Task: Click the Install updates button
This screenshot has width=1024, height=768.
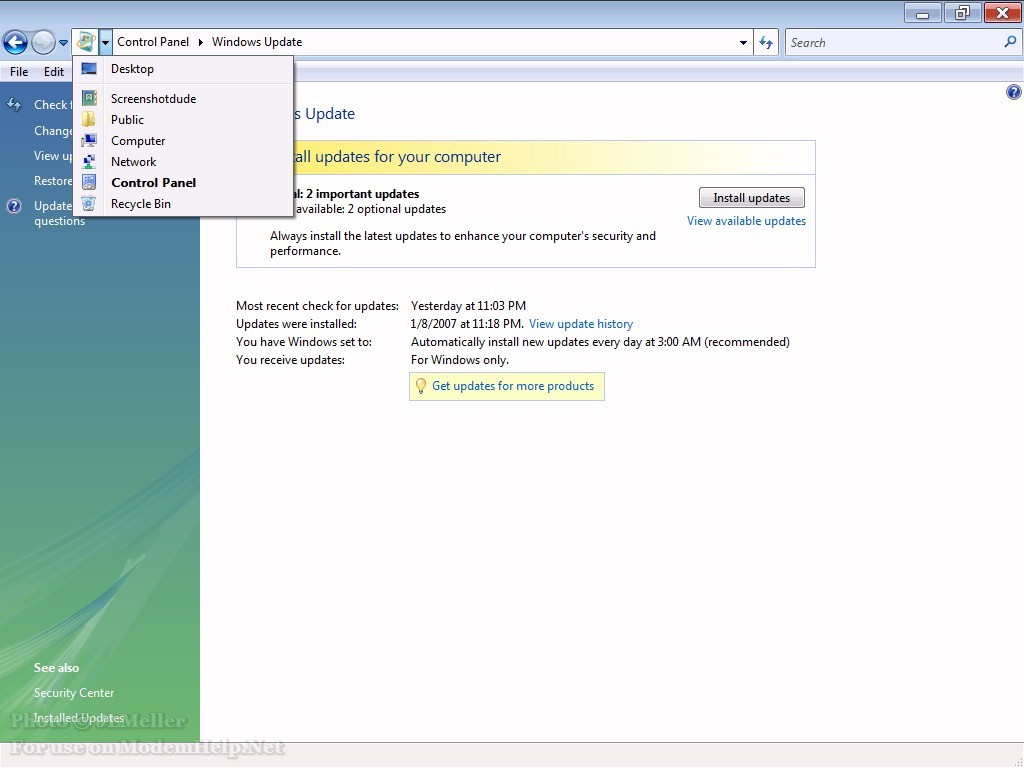Action: coord(752,198)
